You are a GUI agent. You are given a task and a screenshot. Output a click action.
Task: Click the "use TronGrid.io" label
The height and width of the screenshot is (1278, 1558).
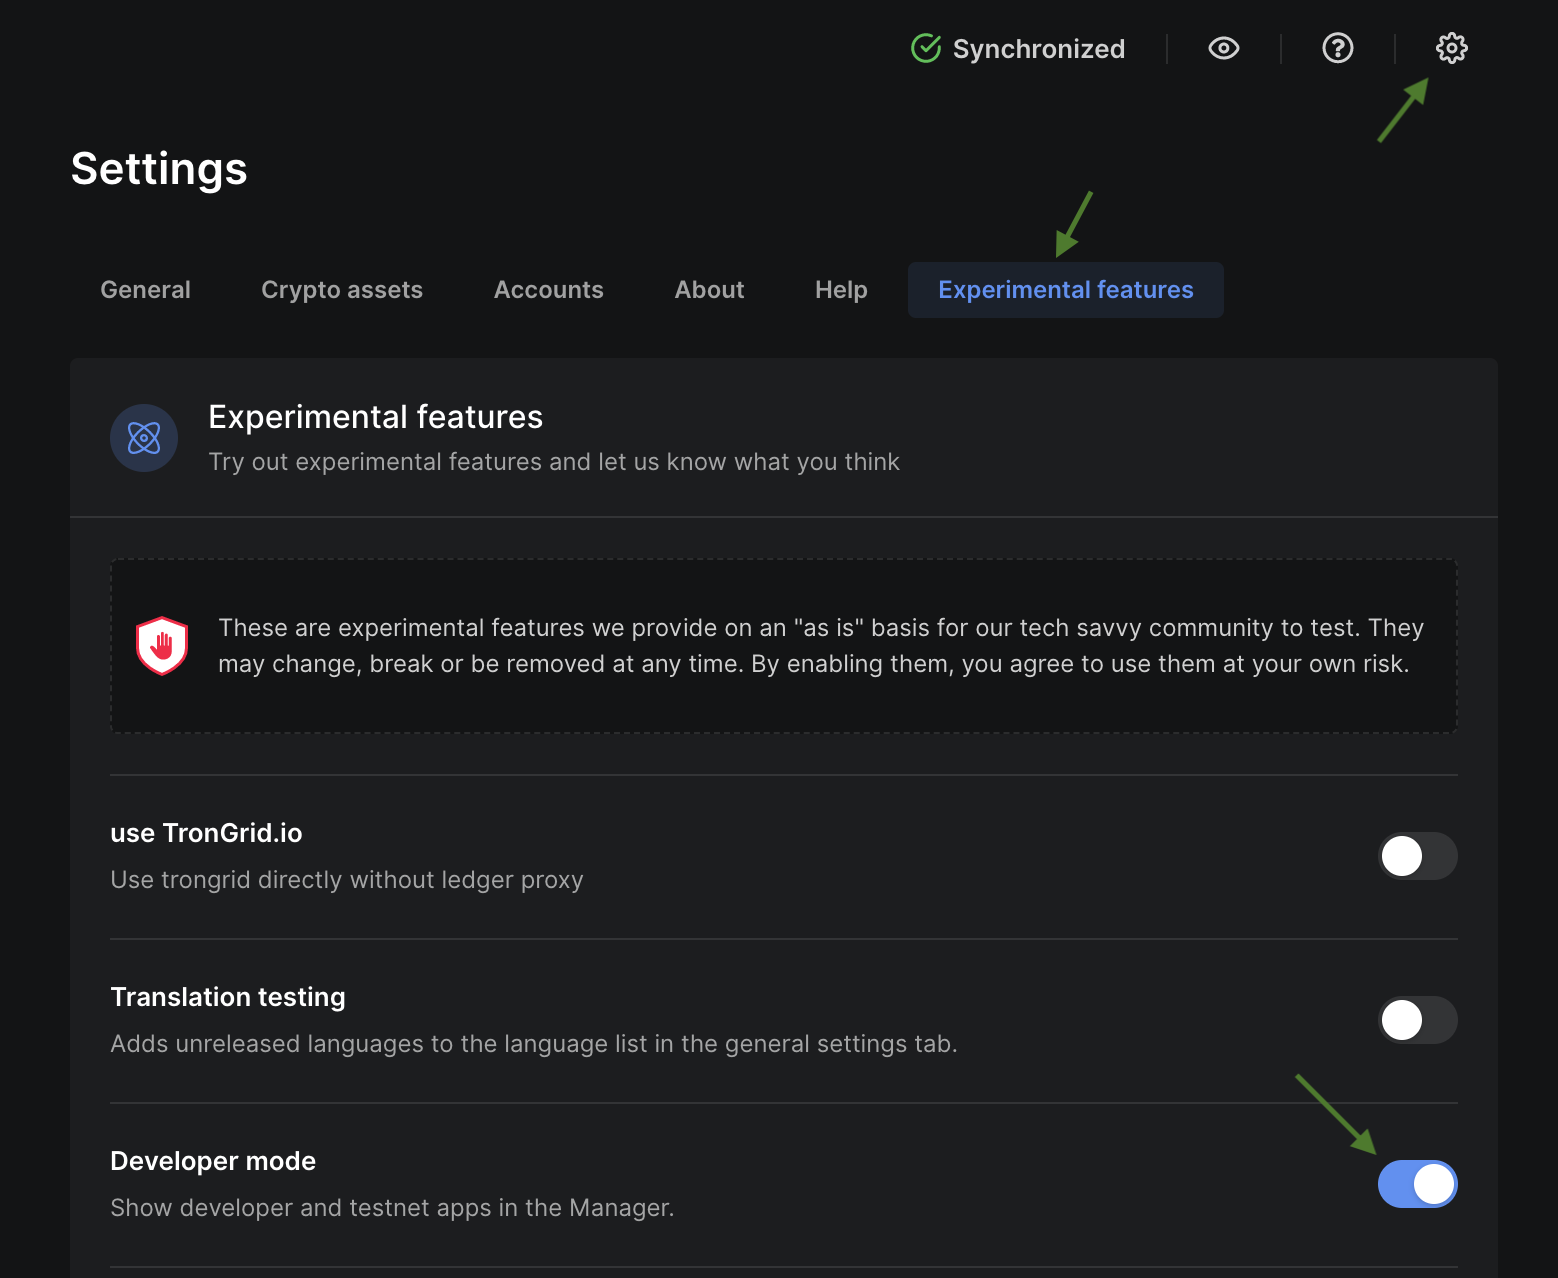tap(206, 833)
